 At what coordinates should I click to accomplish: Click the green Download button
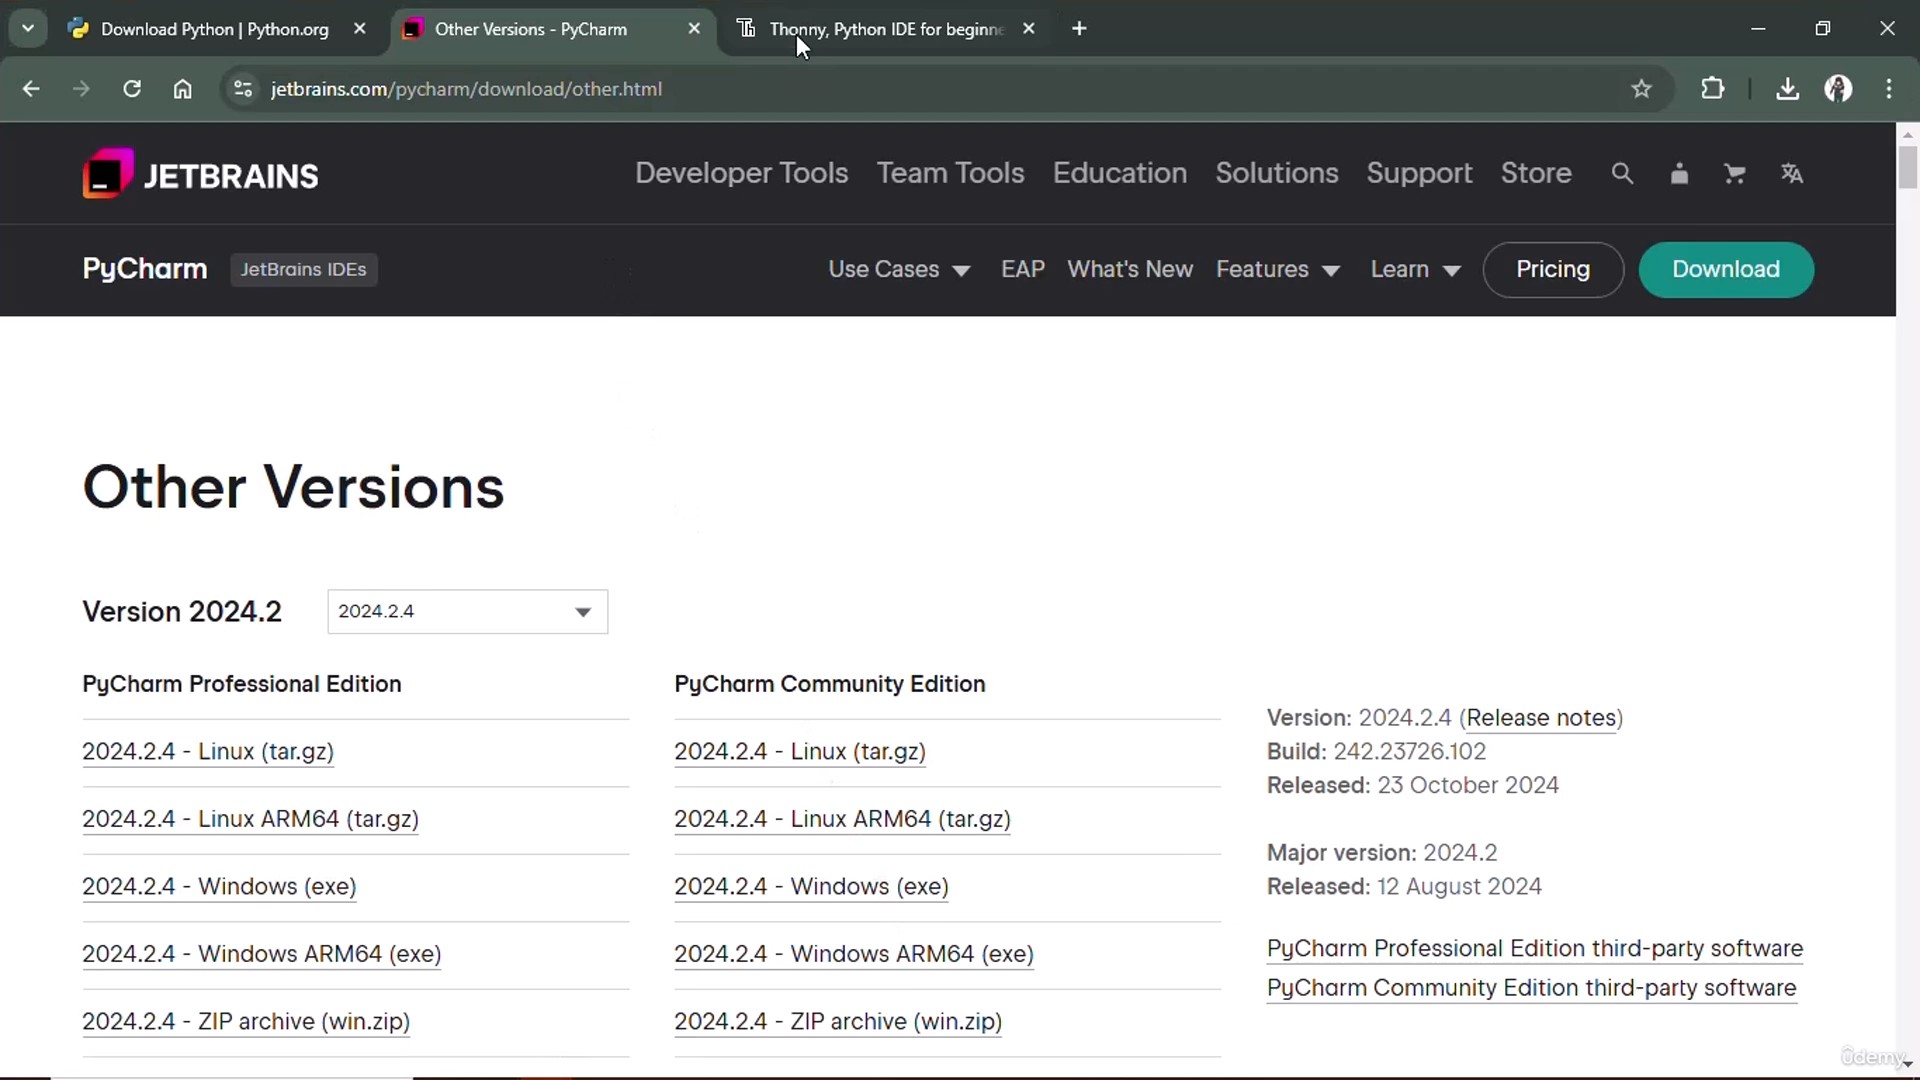click(1726, 269)
